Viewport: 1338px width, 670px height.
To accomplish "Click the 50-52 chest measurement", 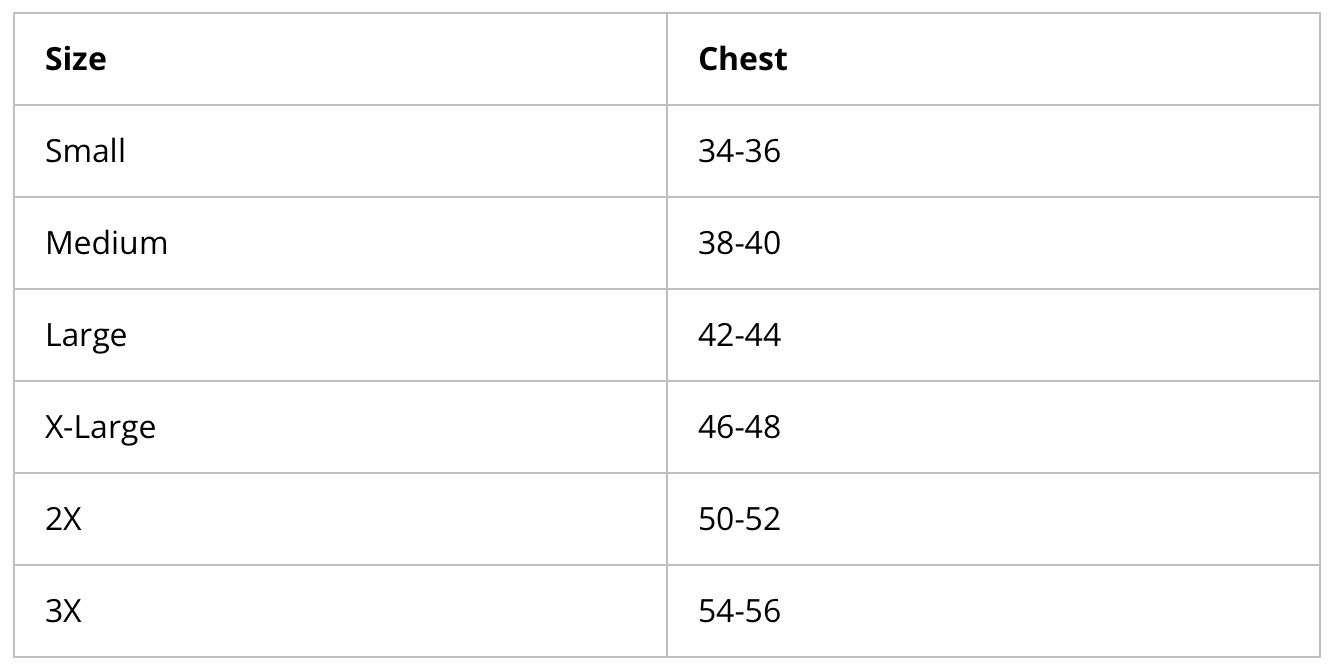I will click(x=739, y=520).
